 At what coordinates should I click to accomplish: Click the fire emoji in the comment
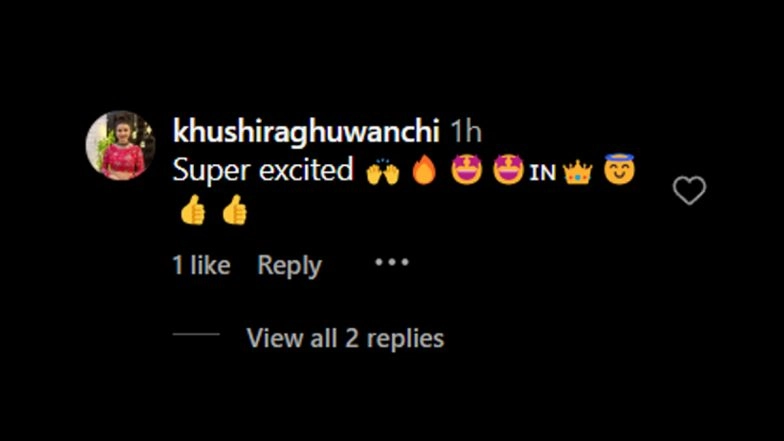(424, 170)
